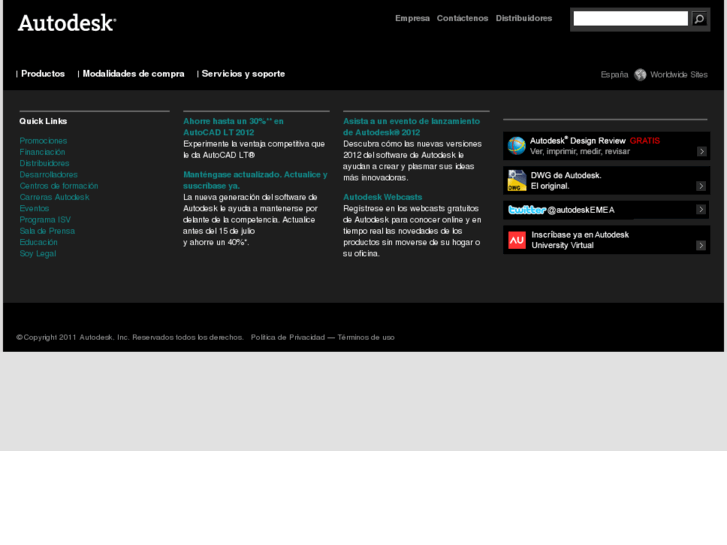The image size is (727, 545).
Task: Open Distribuidores in Quick Links list
Action: point(44,163)
